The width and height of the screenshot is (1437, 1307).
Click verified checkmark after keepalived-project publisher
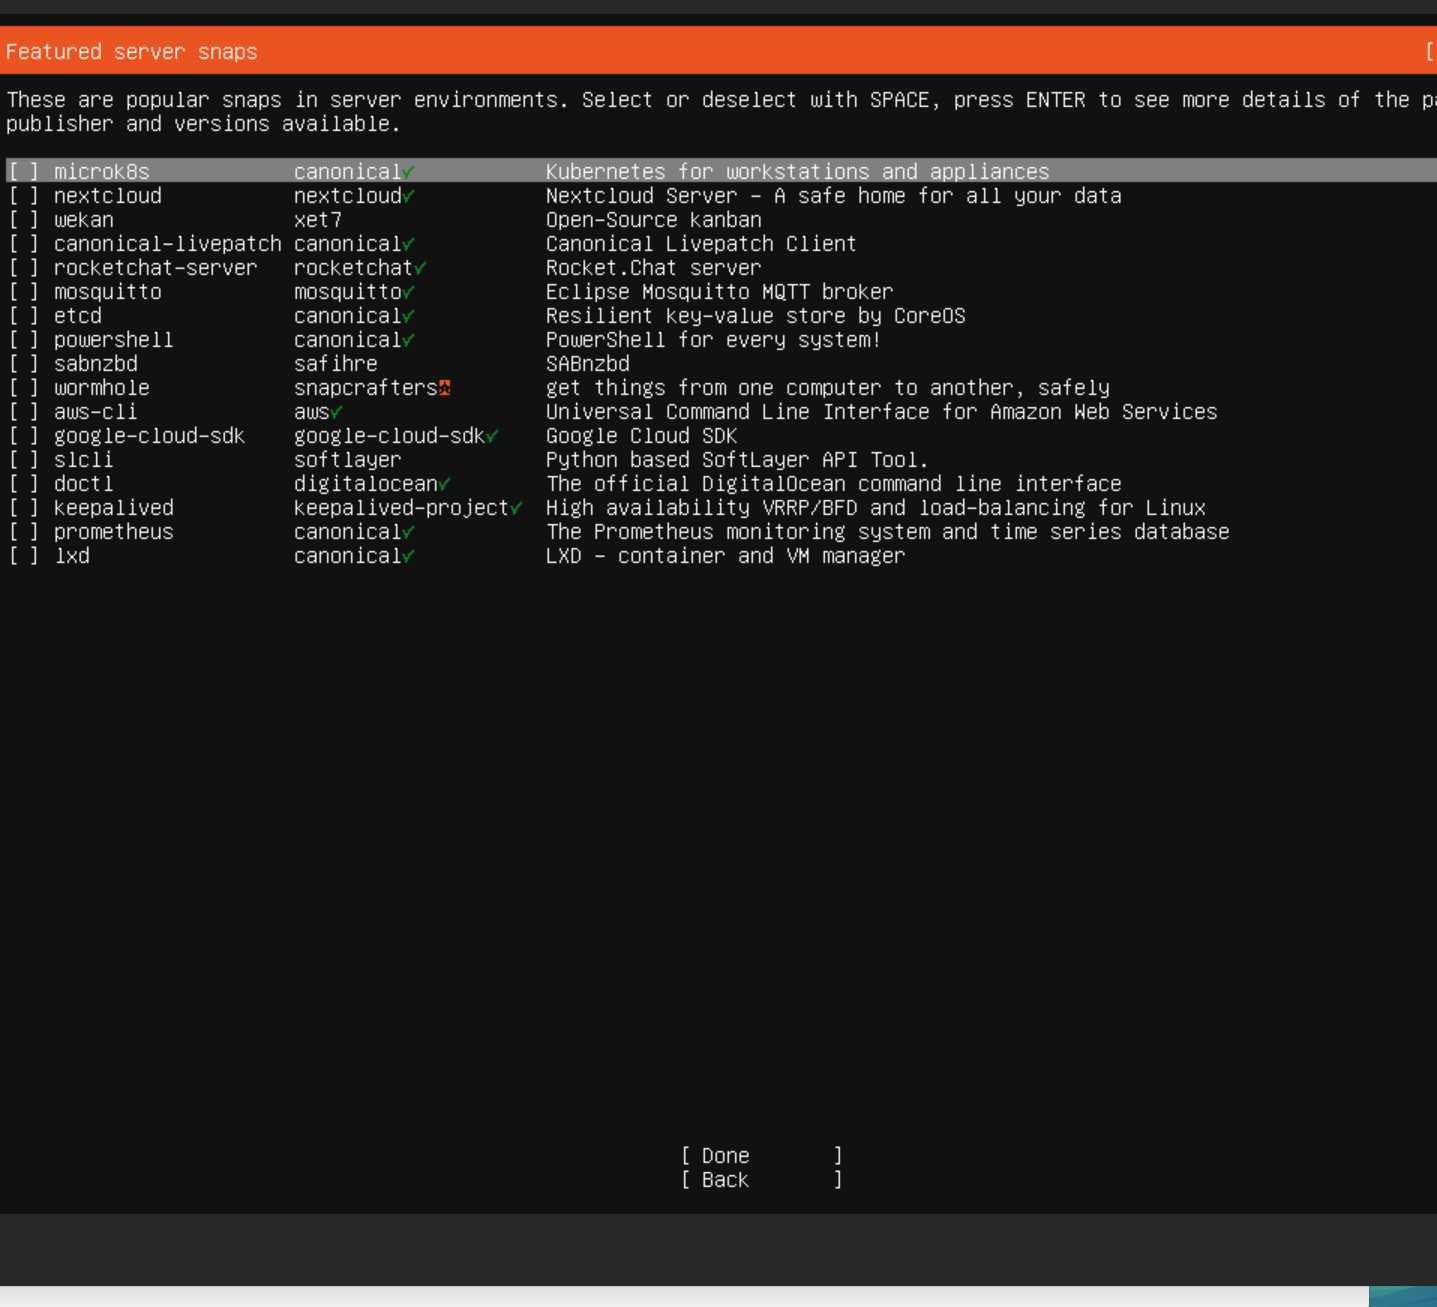[x=516, y=508]
